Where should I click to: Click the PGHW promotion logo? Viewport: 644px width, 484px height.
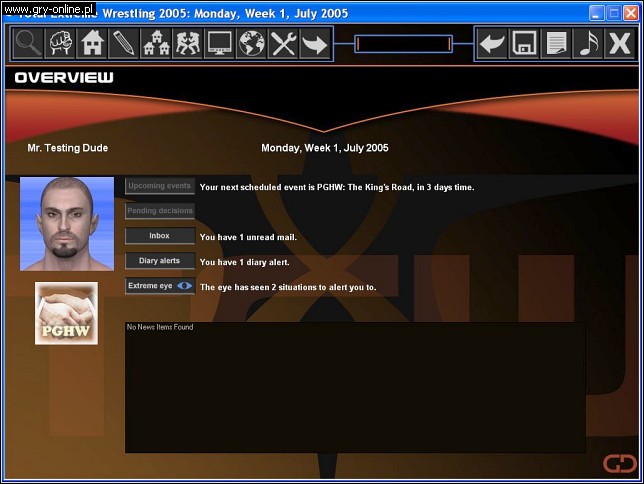[x=66, y=314]
